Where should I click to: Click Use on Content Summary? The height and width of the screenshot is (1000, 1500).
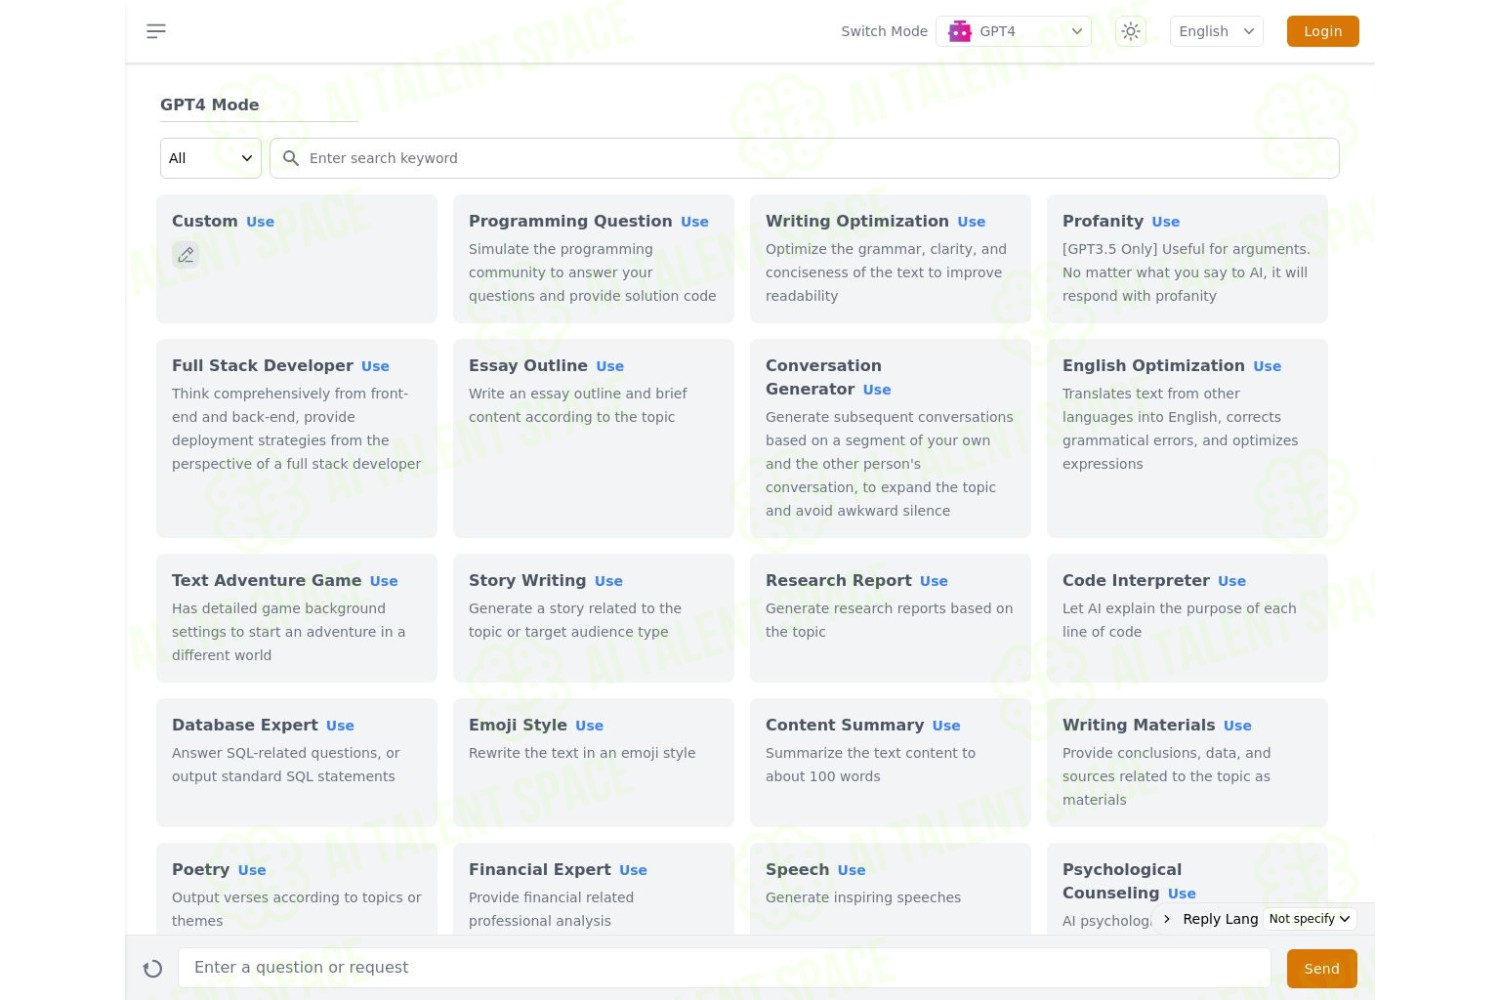pyautogui.click(x=946, y=726)
